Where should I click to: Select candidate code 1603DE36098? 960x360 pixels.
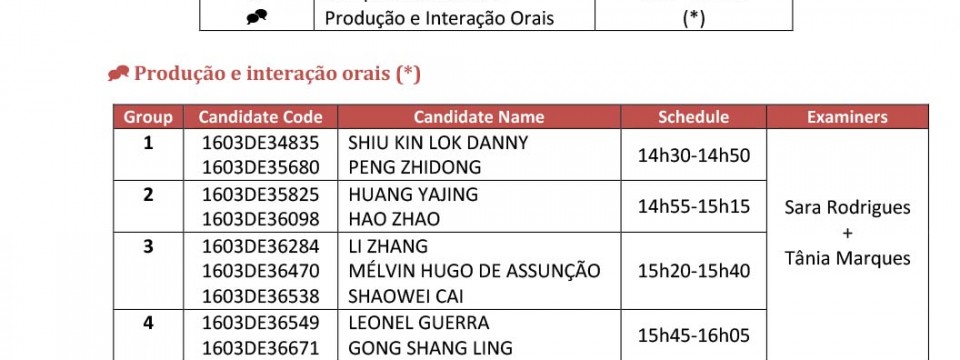point(261,219)
